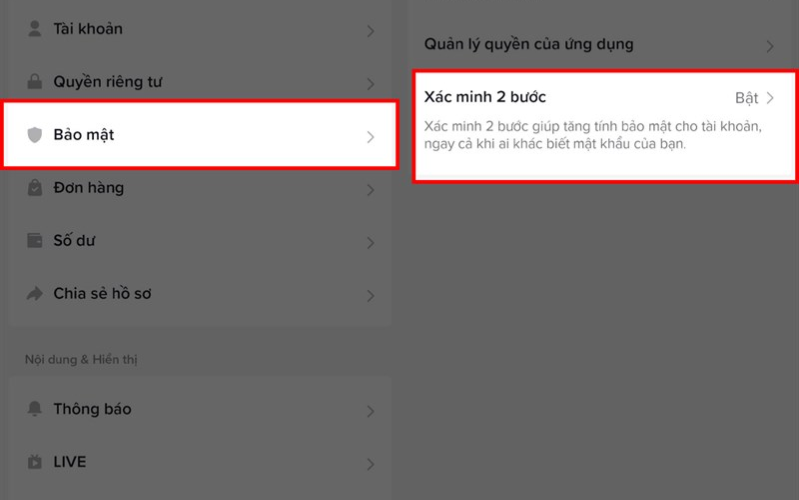Expand Quản lý quyền của ứng dụng chevron
799x500 pixels.
point(769,46)
